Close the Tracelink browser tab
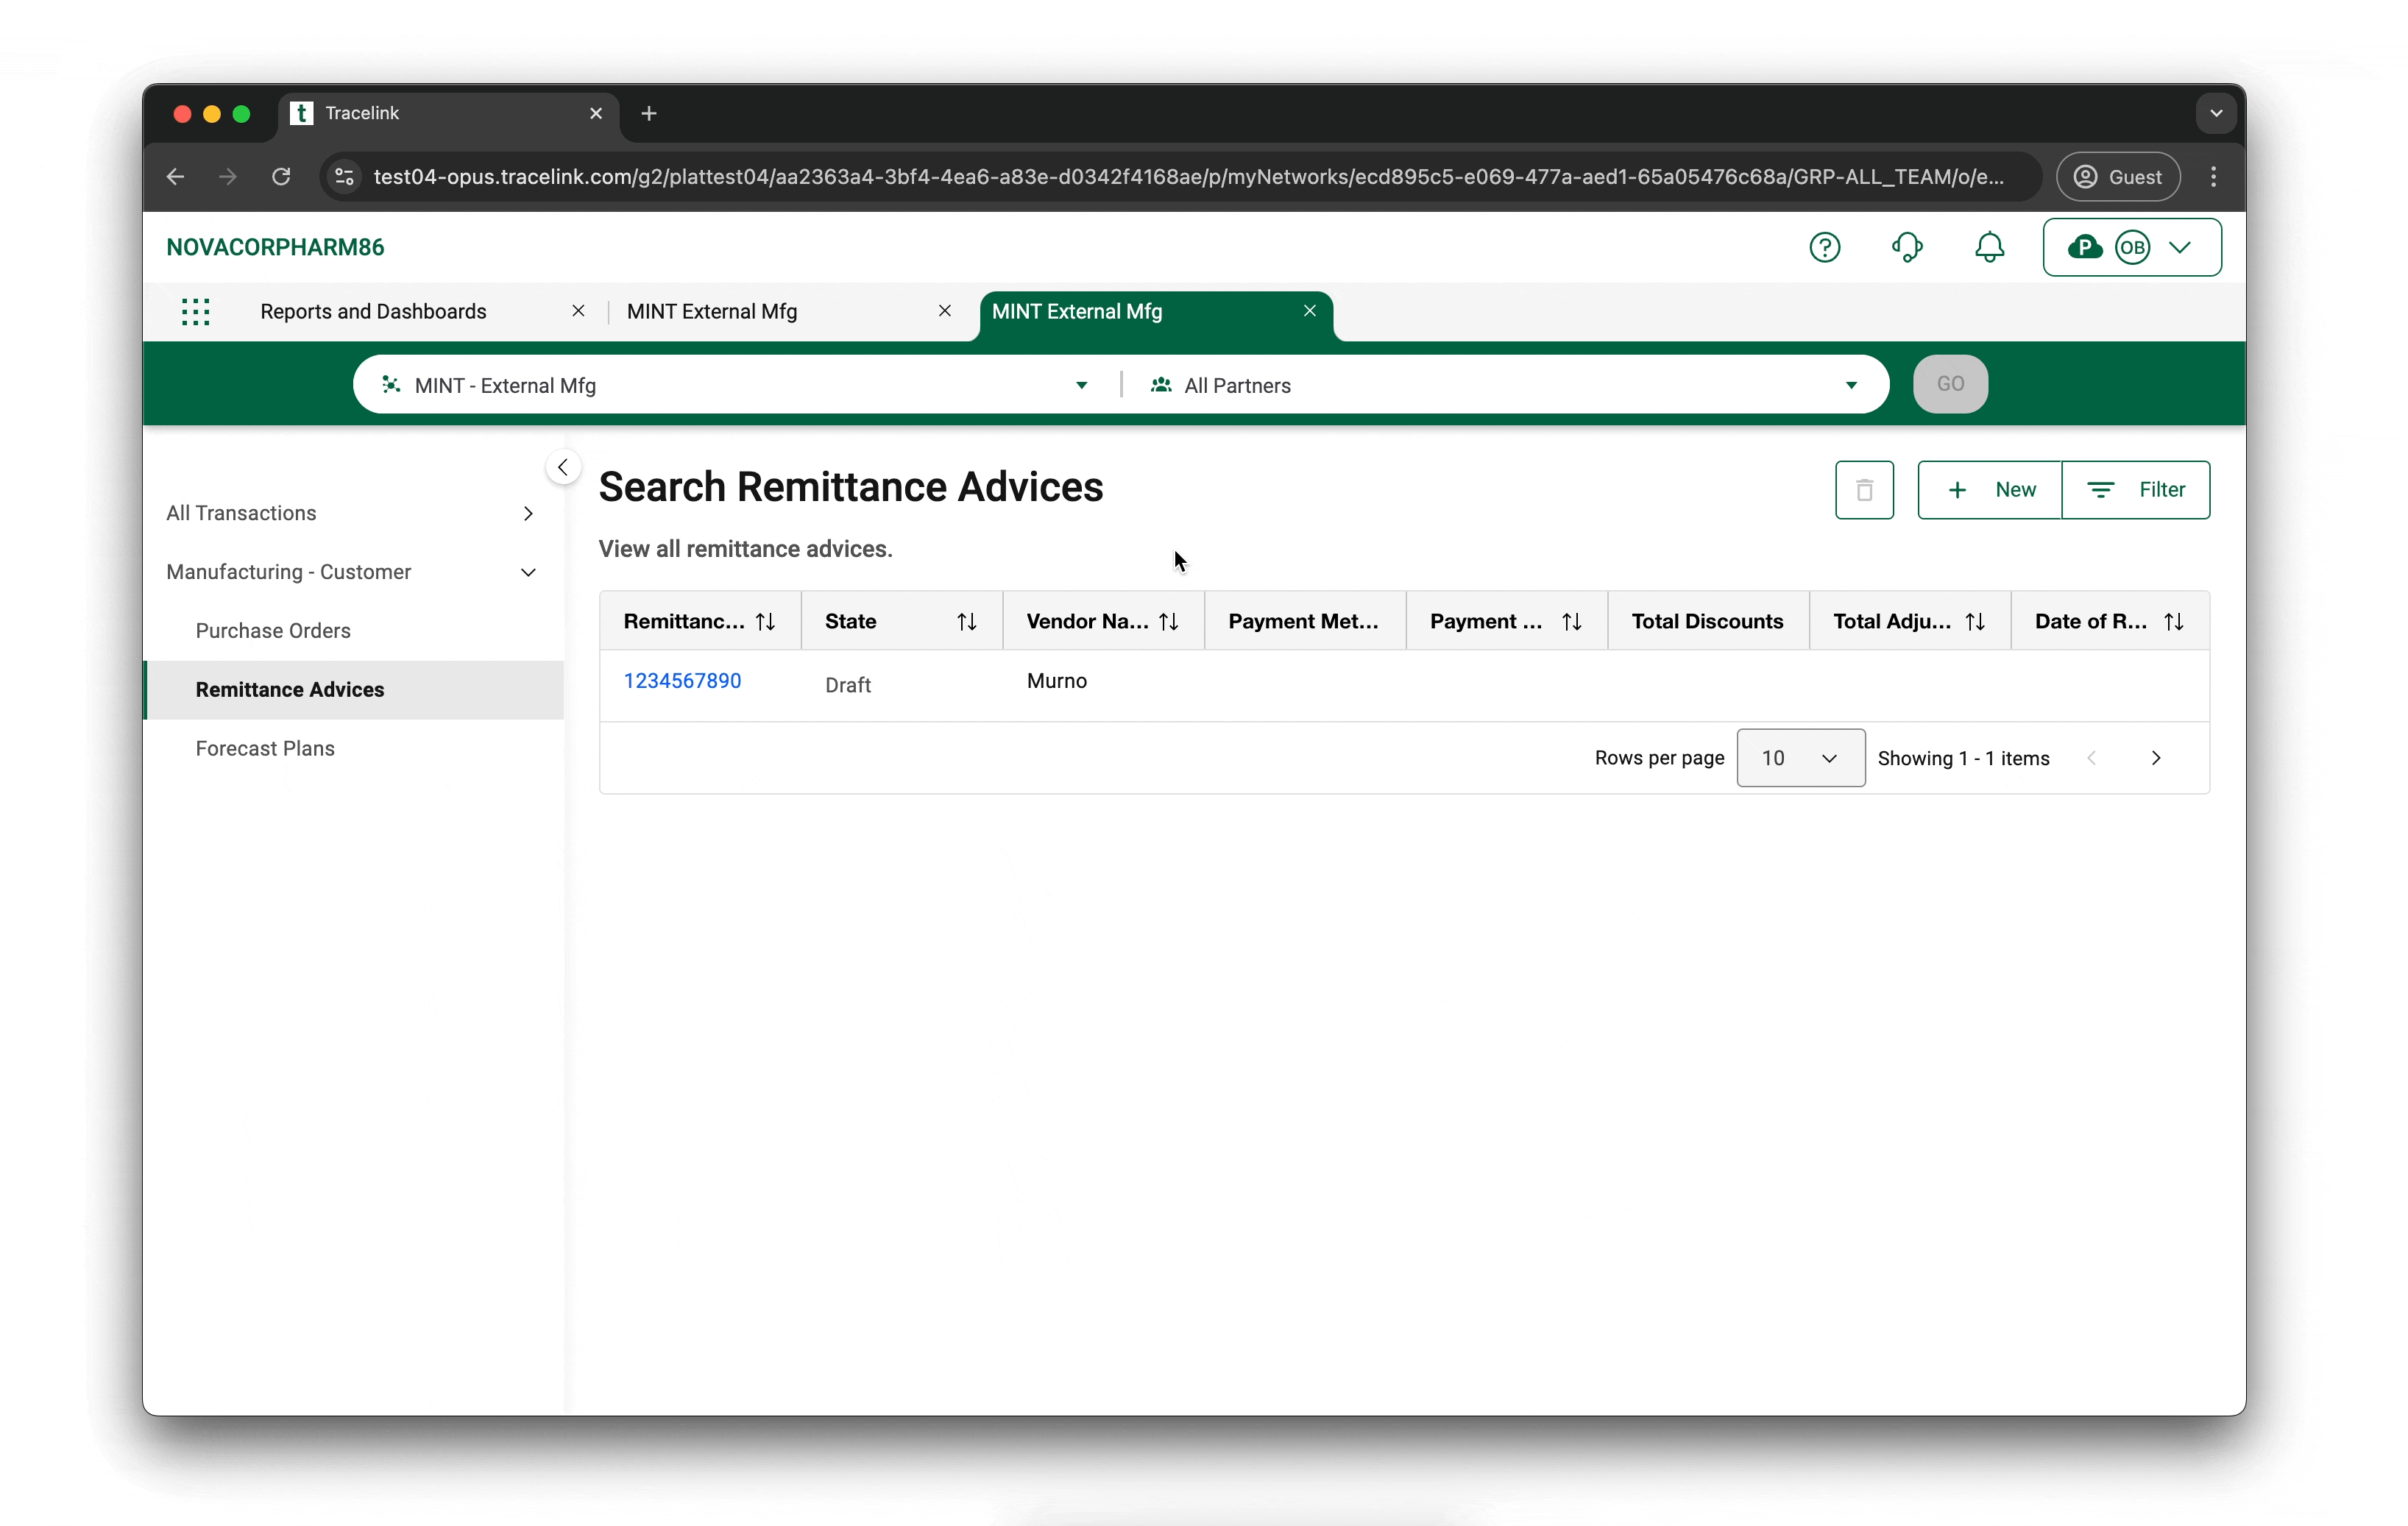2408x1526 pixels. pos(596,113)
